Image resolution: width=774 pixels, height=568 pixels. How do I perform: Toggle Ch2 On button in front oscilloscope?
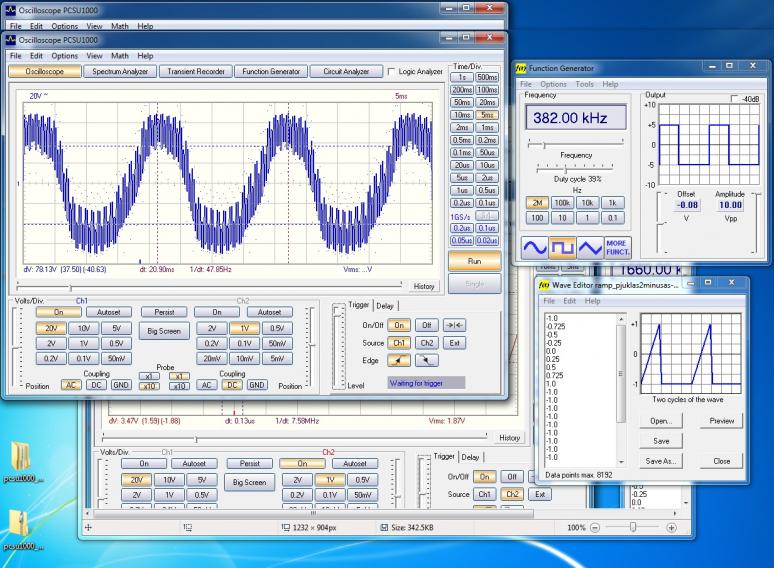click(217, 312)
